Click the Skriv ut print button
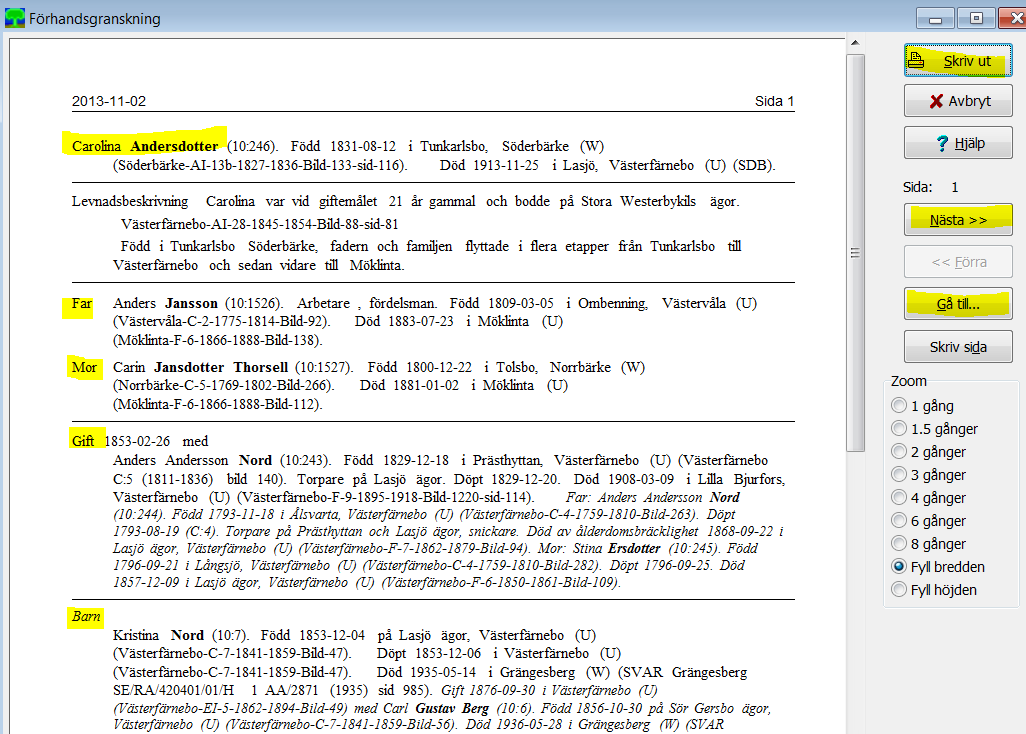 point(958,61)
